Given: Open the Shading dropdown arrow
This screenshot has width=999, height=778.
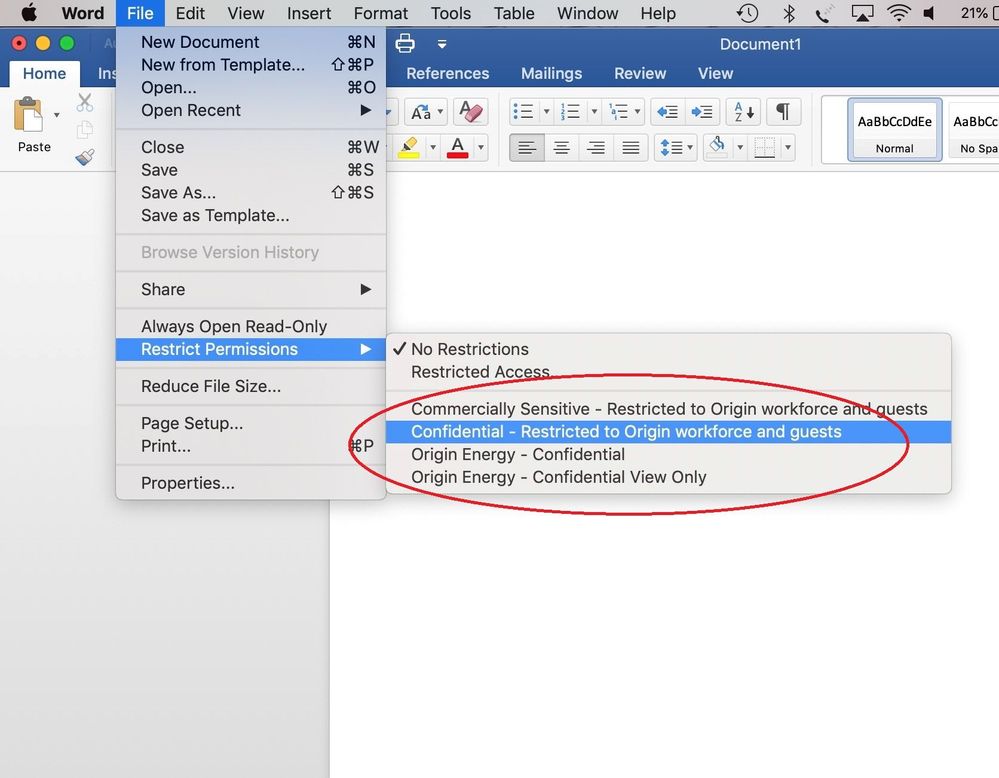Looking at the screenshot, I should click(740, 148).
